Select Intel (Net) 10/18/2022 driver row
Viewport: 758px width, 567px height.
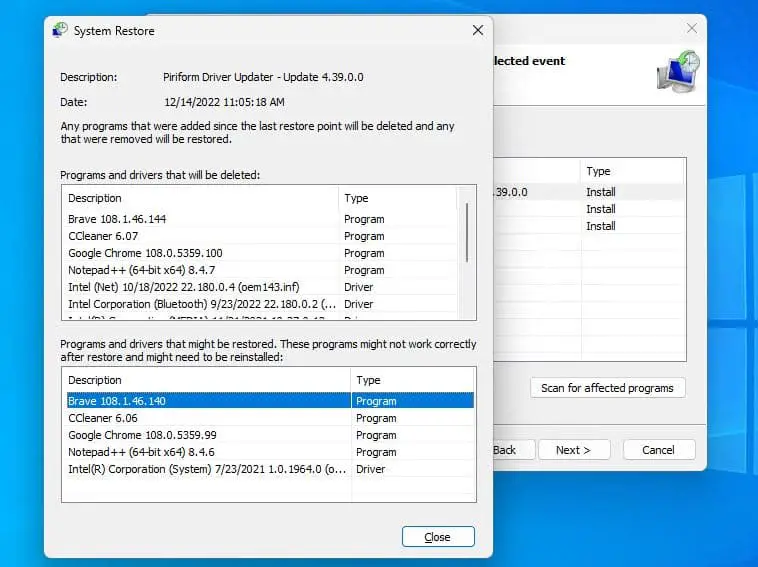click(x=261, y=287)
